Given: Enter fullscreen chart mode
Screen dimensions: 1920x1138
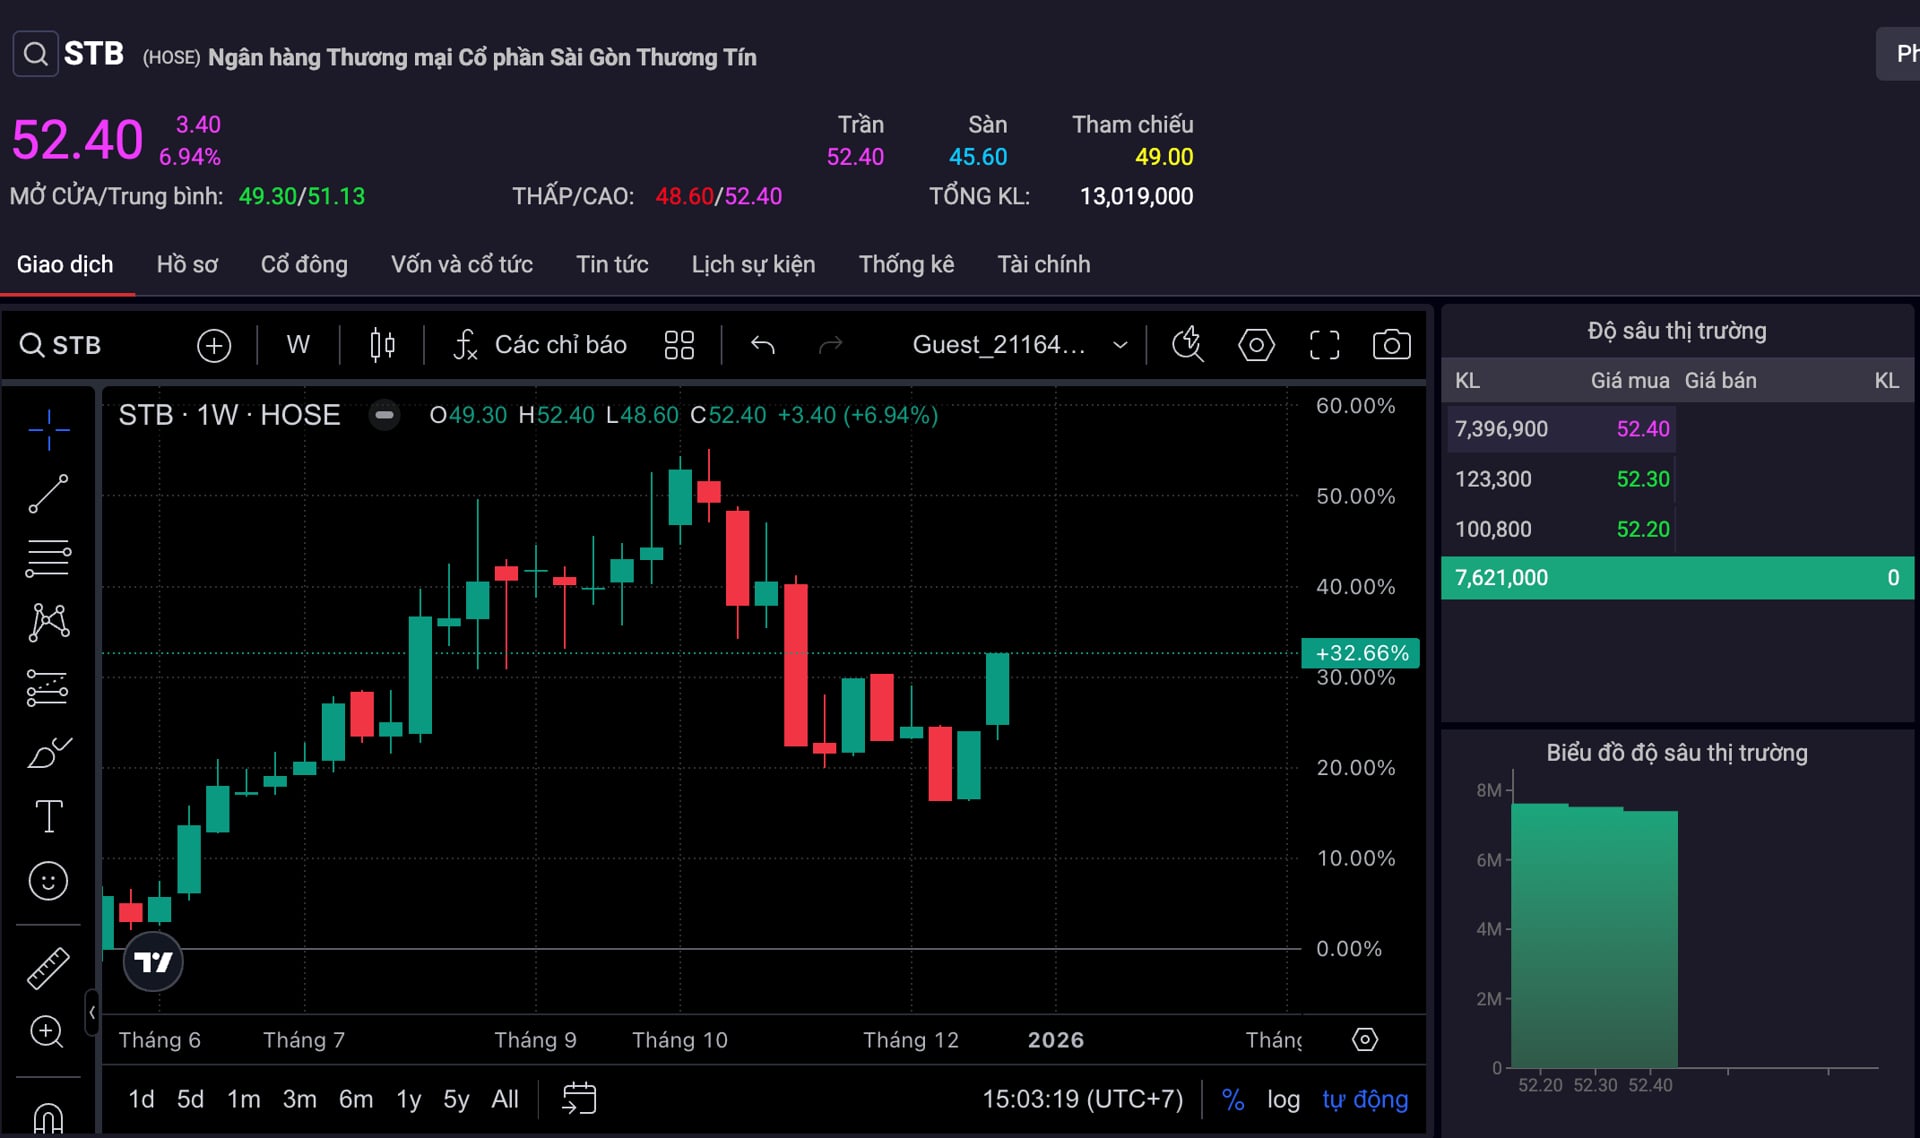Looking at the screenshot, I should pos(1324,345).
